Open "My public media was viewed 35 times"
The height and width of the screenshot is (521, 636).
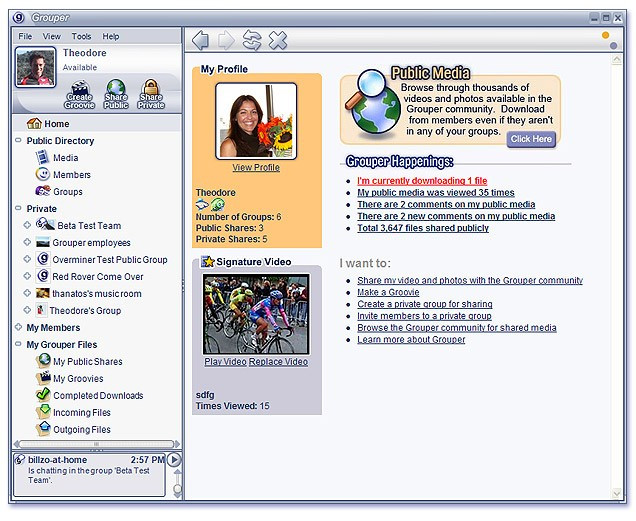pos(436,192)
